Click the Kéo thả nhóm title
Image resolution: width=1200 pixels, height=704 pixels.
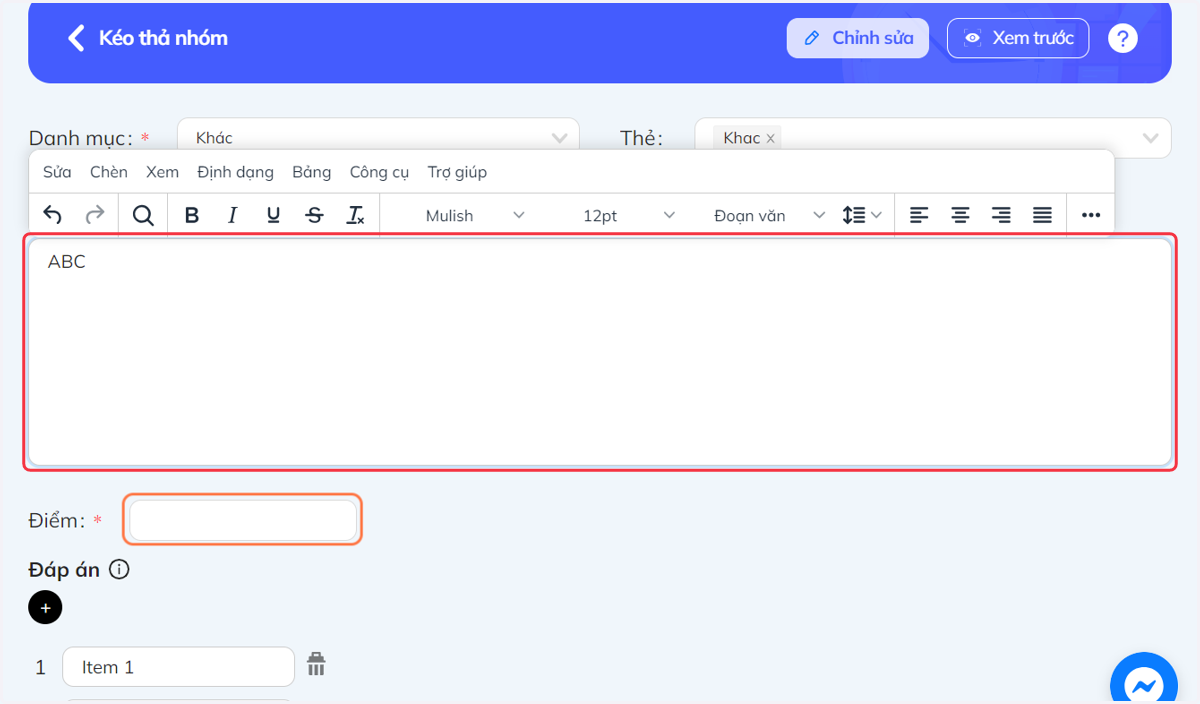pyautogui.click(x=163, y=38)
